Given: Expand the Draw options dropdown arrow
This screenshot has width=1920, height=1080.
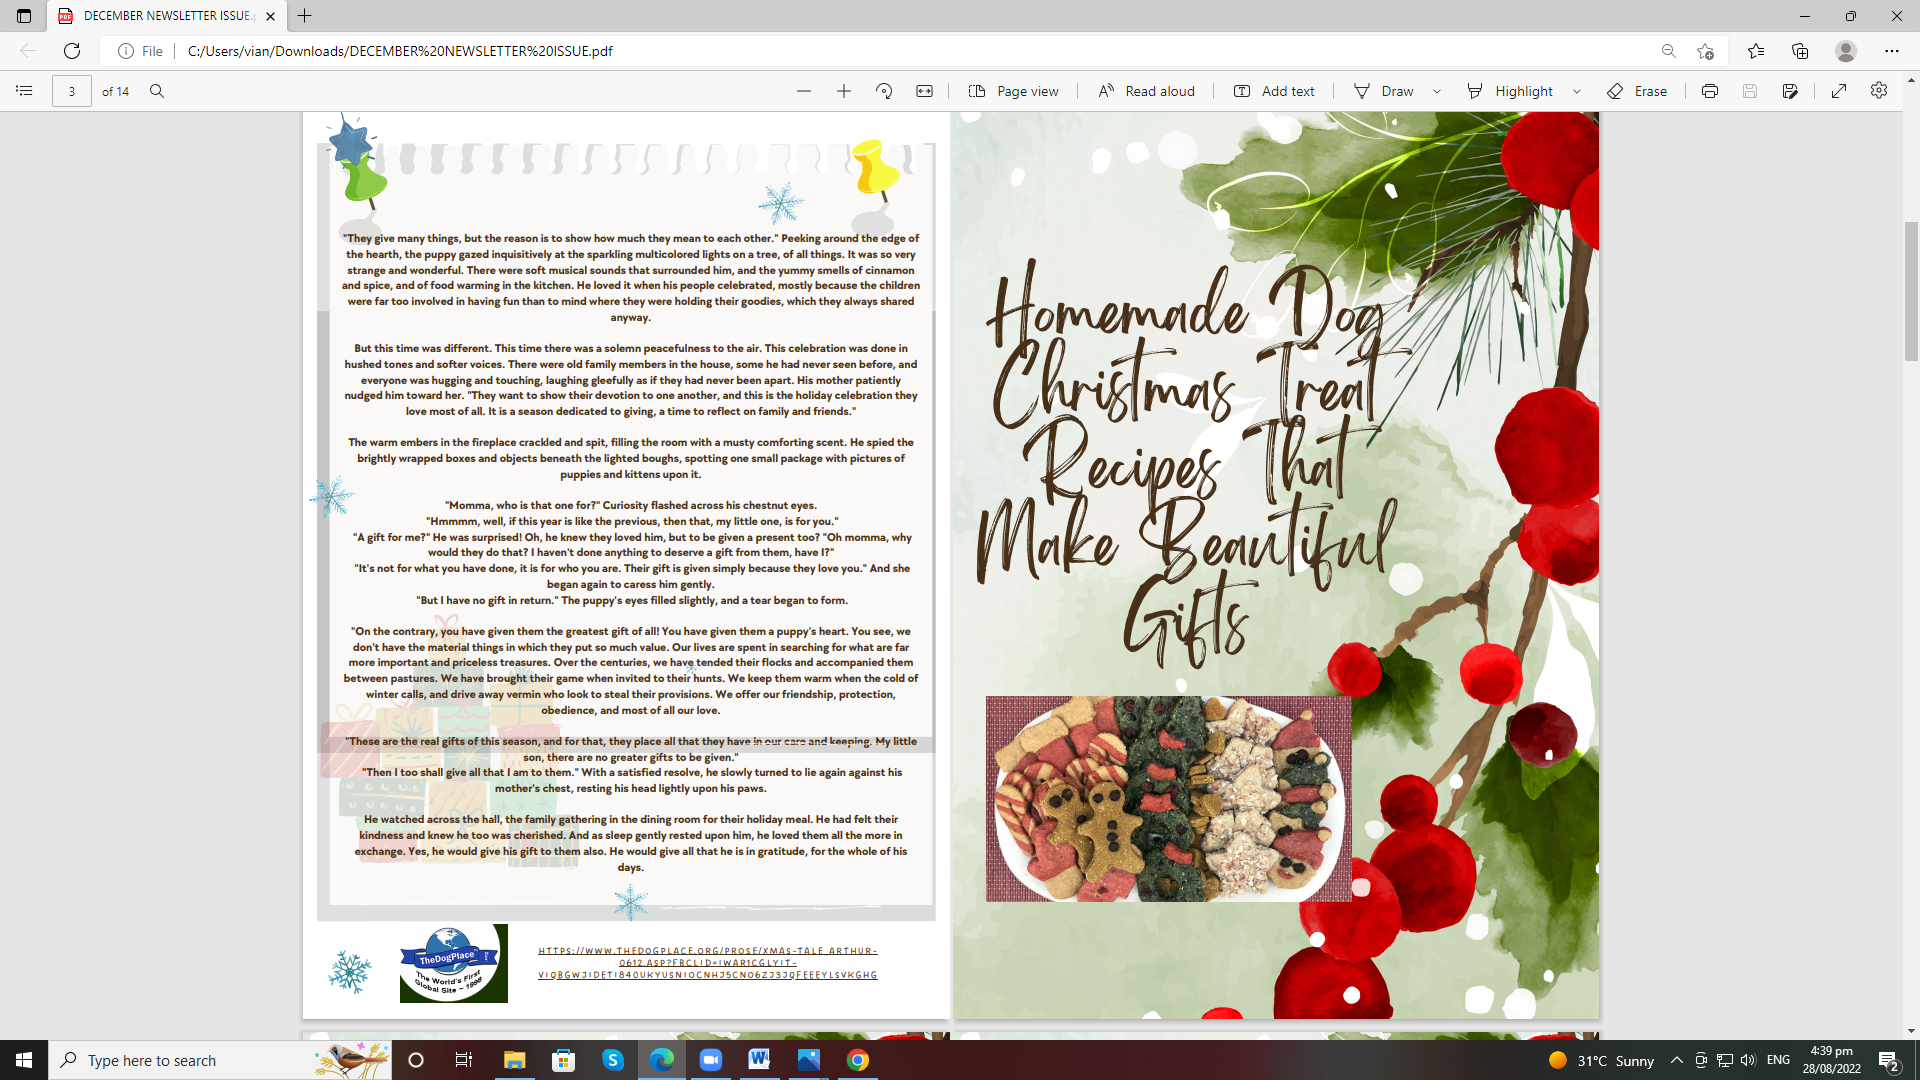Looking at the screenshot, I should [x=1437, y=91].
